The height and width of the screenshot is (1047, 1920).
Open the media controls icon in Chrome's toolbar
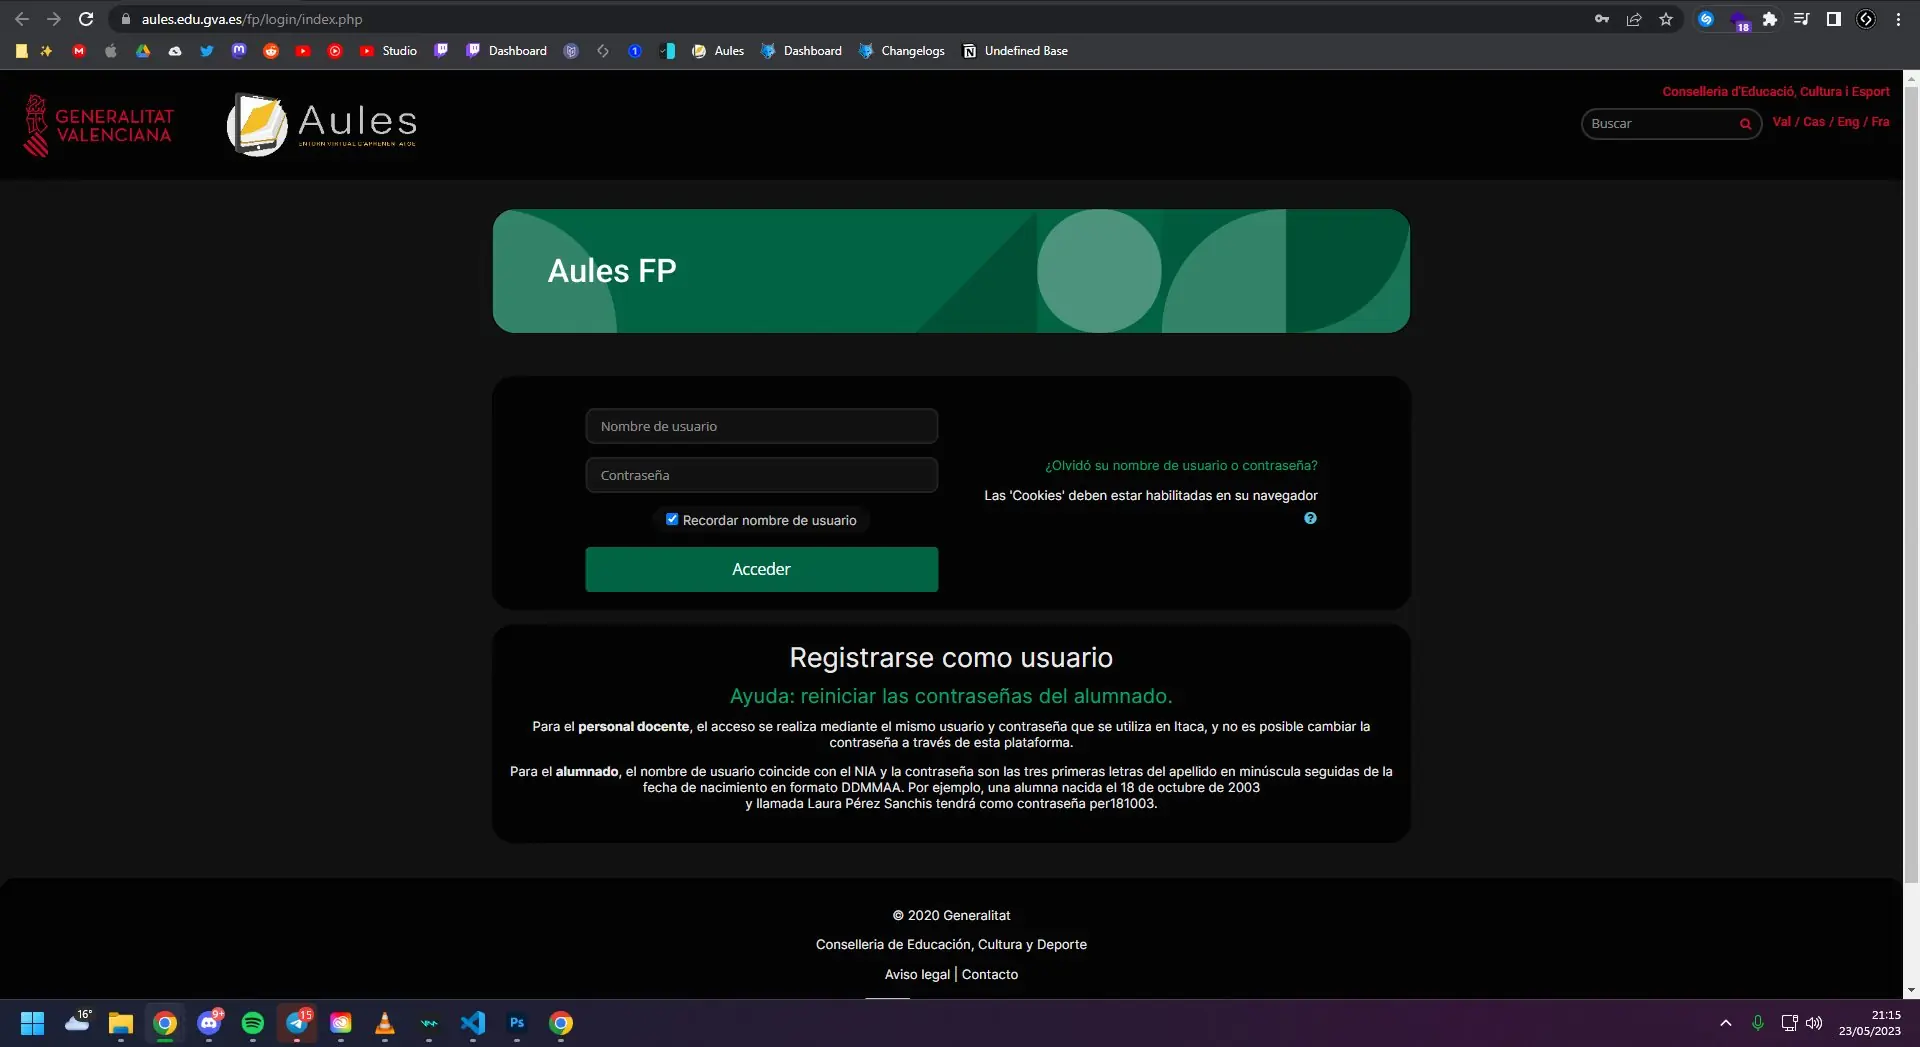(x=1802, y=19)
